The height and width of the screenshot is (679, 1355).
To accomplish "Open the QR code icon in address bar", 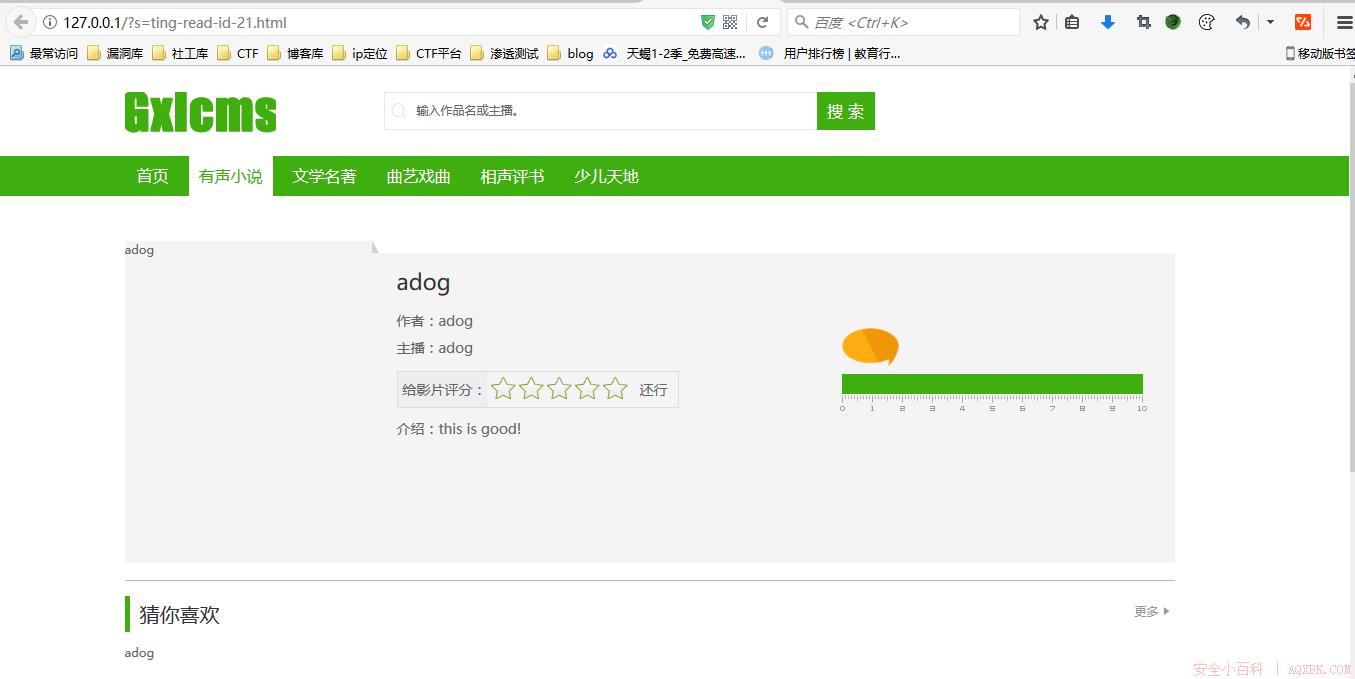I will pos(730,22).
